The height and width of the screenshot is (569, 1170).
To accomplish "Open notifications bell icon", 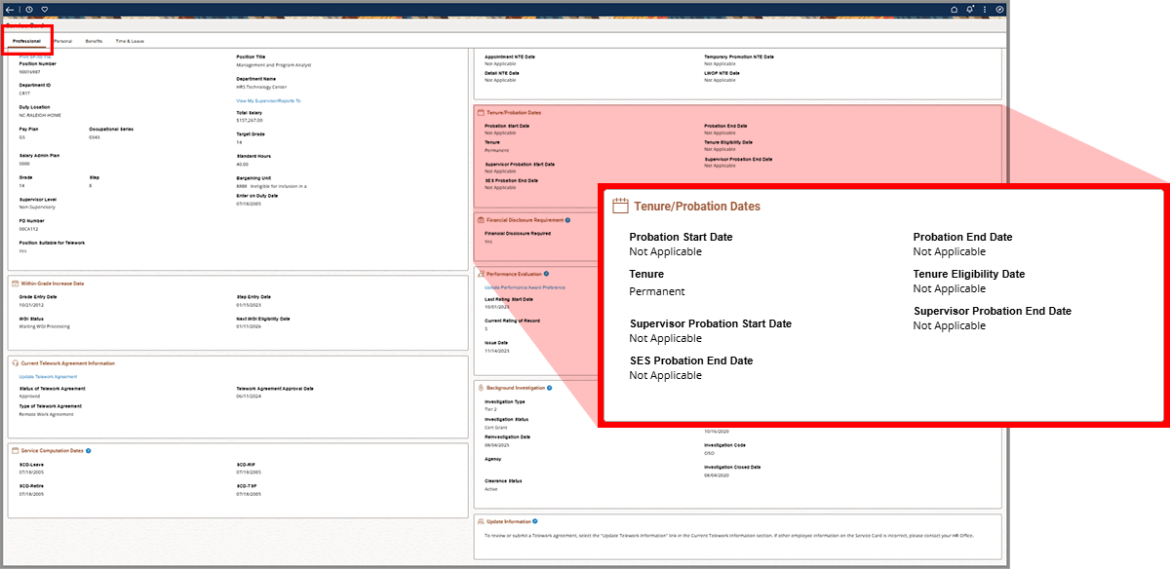I will (x=969, y=9).
